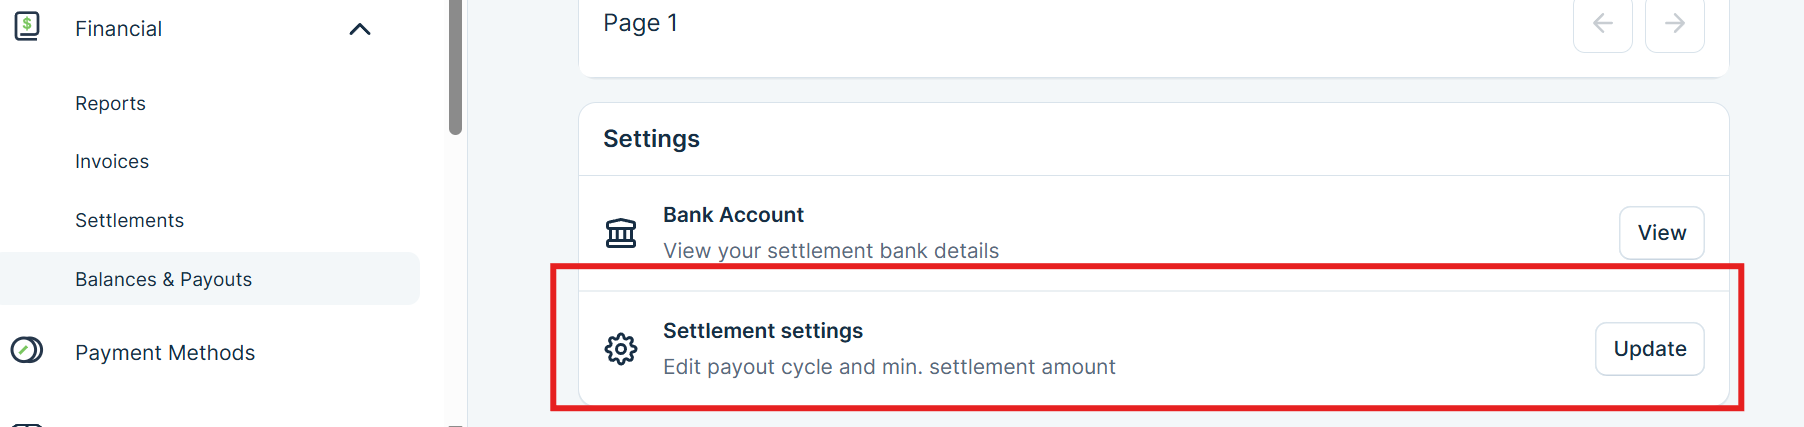The width and height of the screenshot is (1804, 427).
Task: Click the Settlement settings gear icon
Action: (621, 349)
